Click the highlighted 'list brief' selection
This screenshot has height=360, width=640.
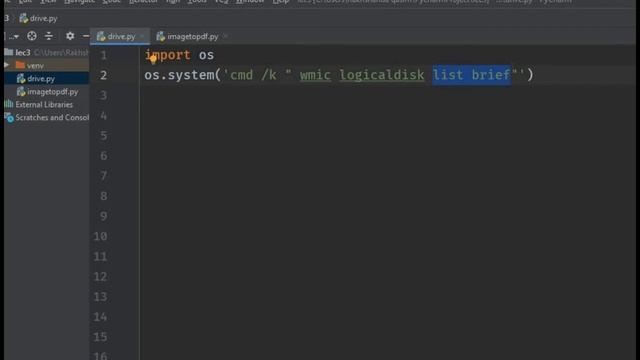tap(471, 75)
